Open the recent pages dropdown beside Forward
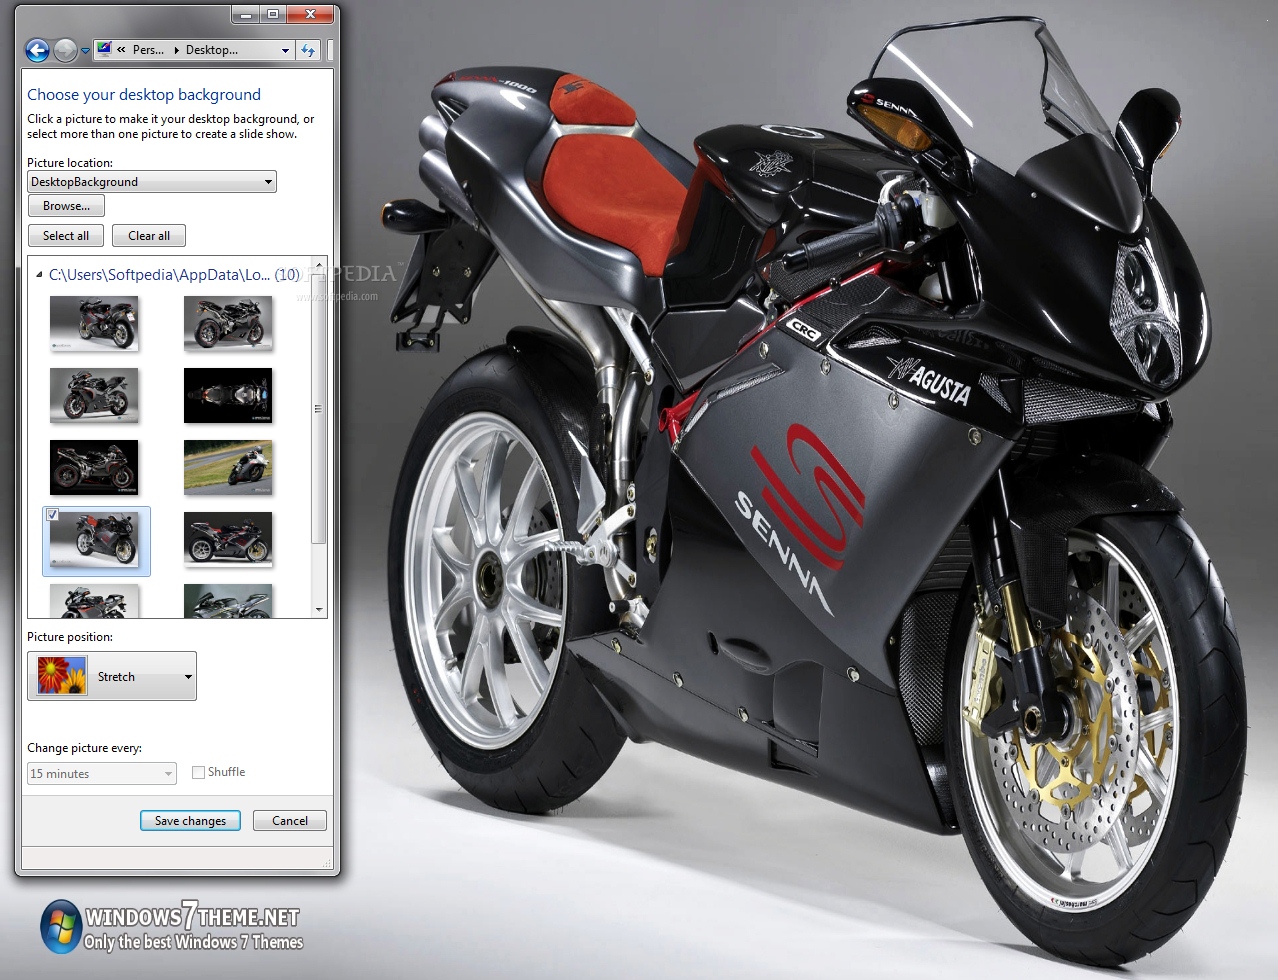This screenshot has height=980, width=1278. click(85, 51)
